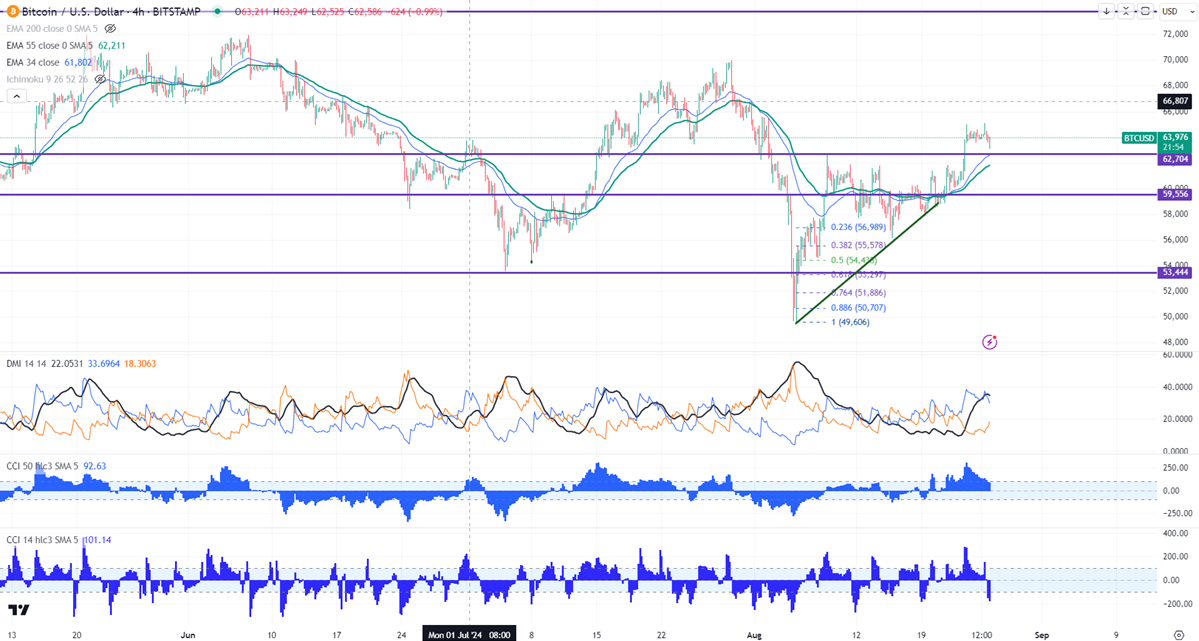Select the CCI 50 hlc3 SMA 5 label

point(43,466)
